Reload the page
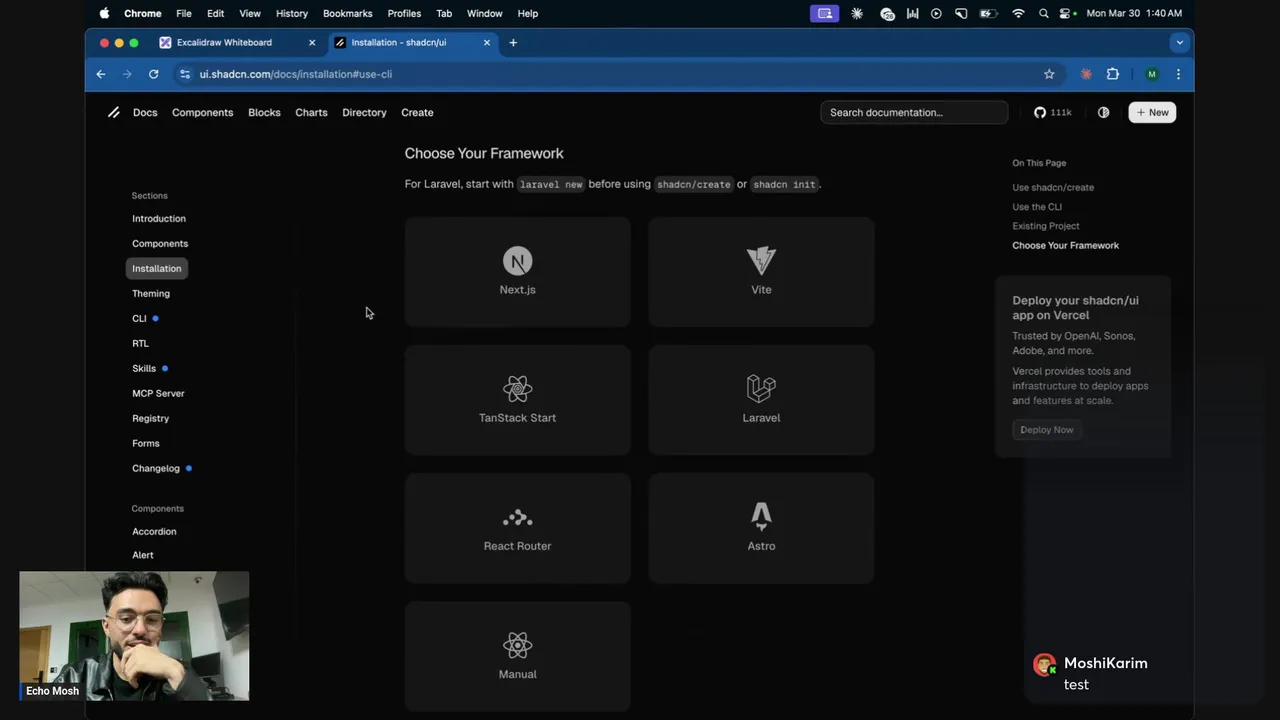 pyautogui.click(x=153, y=74)
